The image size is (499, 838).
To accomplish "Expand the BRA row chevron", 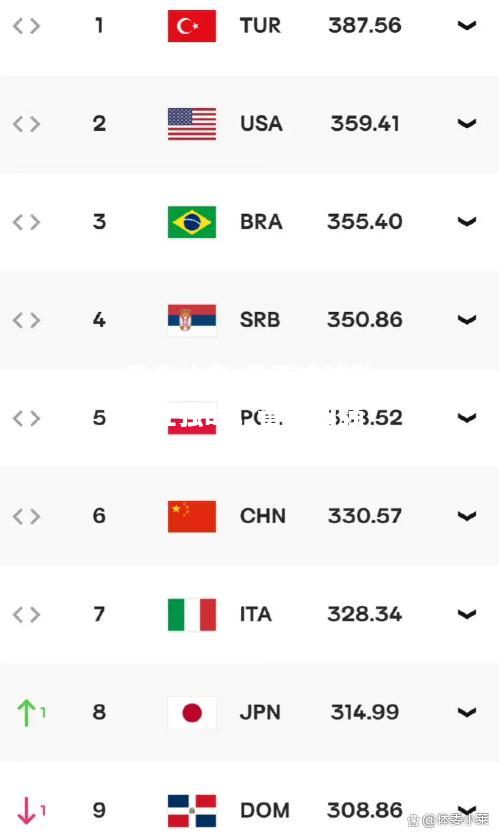I will click(x=466, y=221).
